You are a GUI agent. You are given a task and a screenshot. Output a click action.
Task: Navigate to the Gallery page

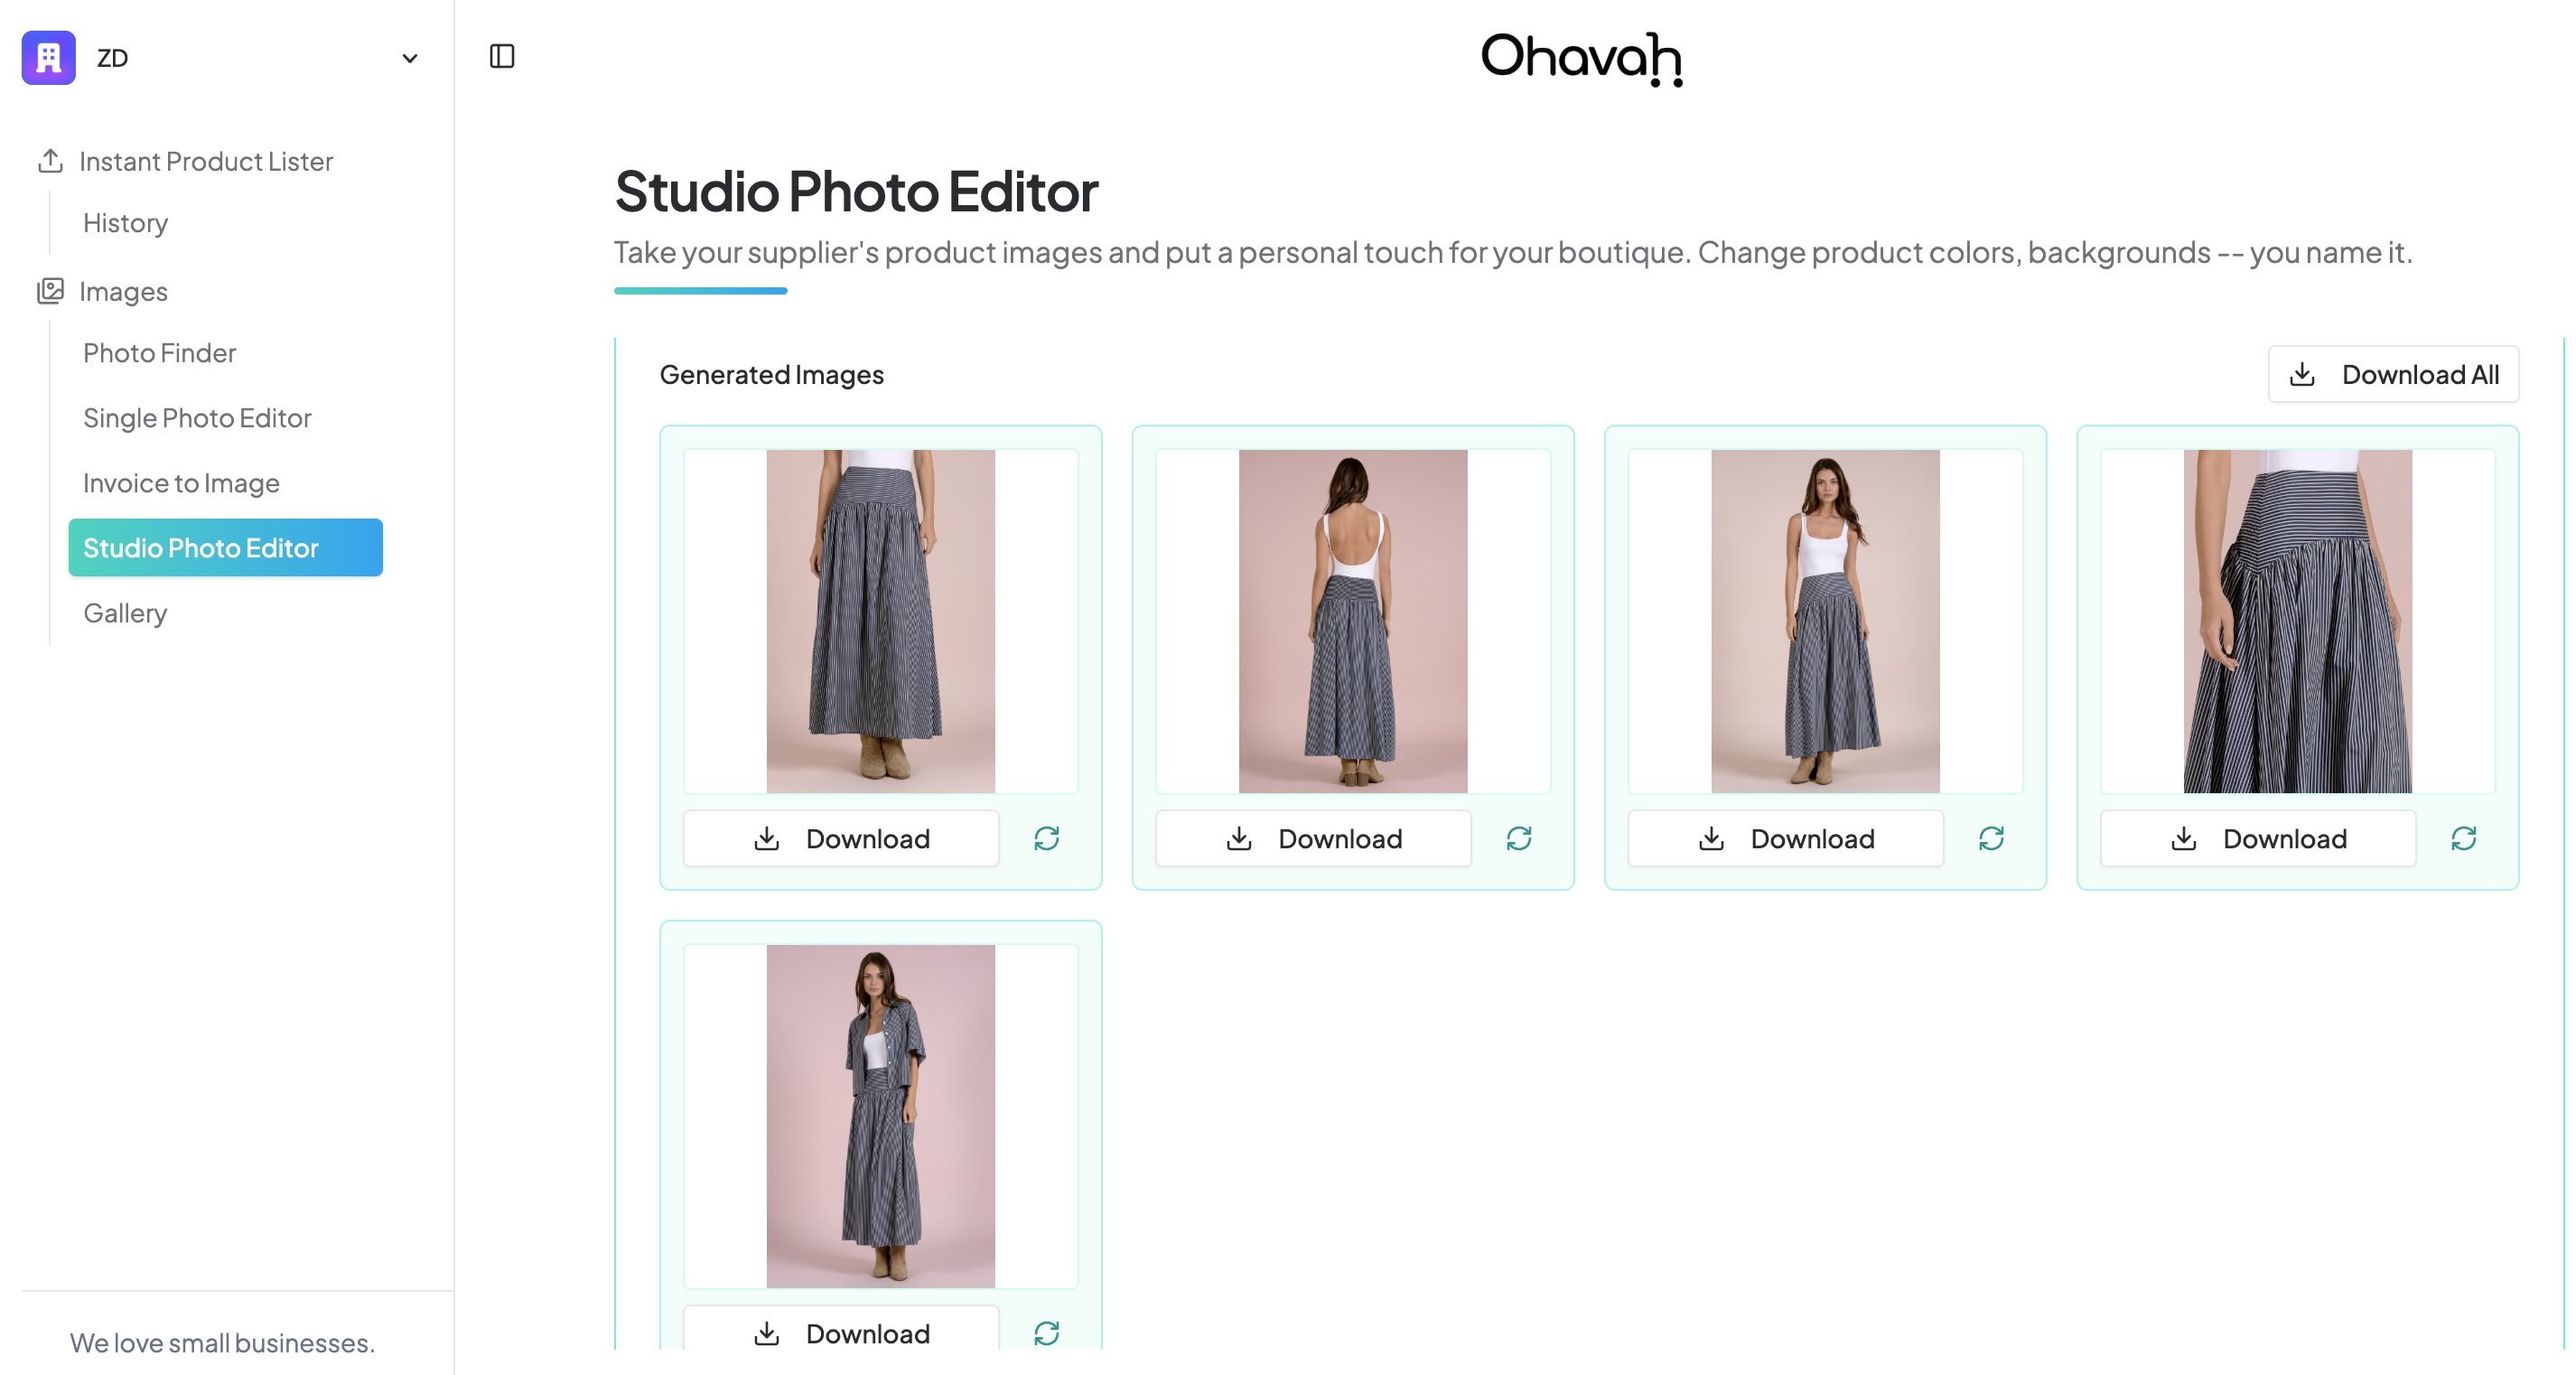(x=125, y=613)
